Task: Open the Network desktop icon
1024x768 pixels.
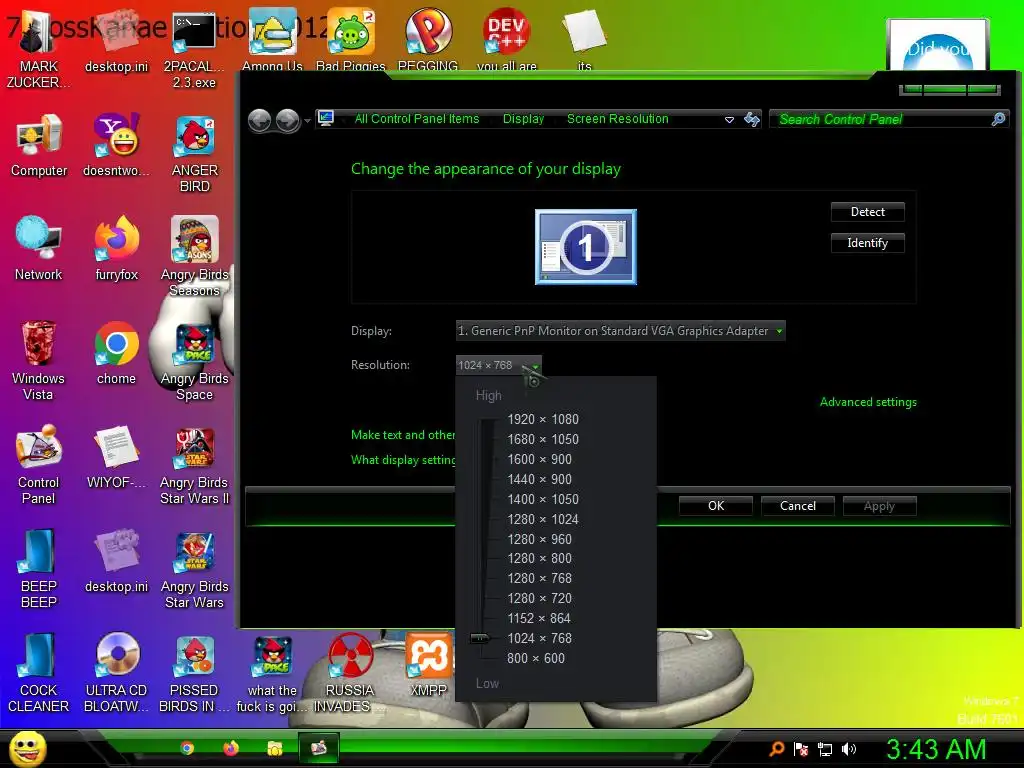Action: click(x=39, y=249)
